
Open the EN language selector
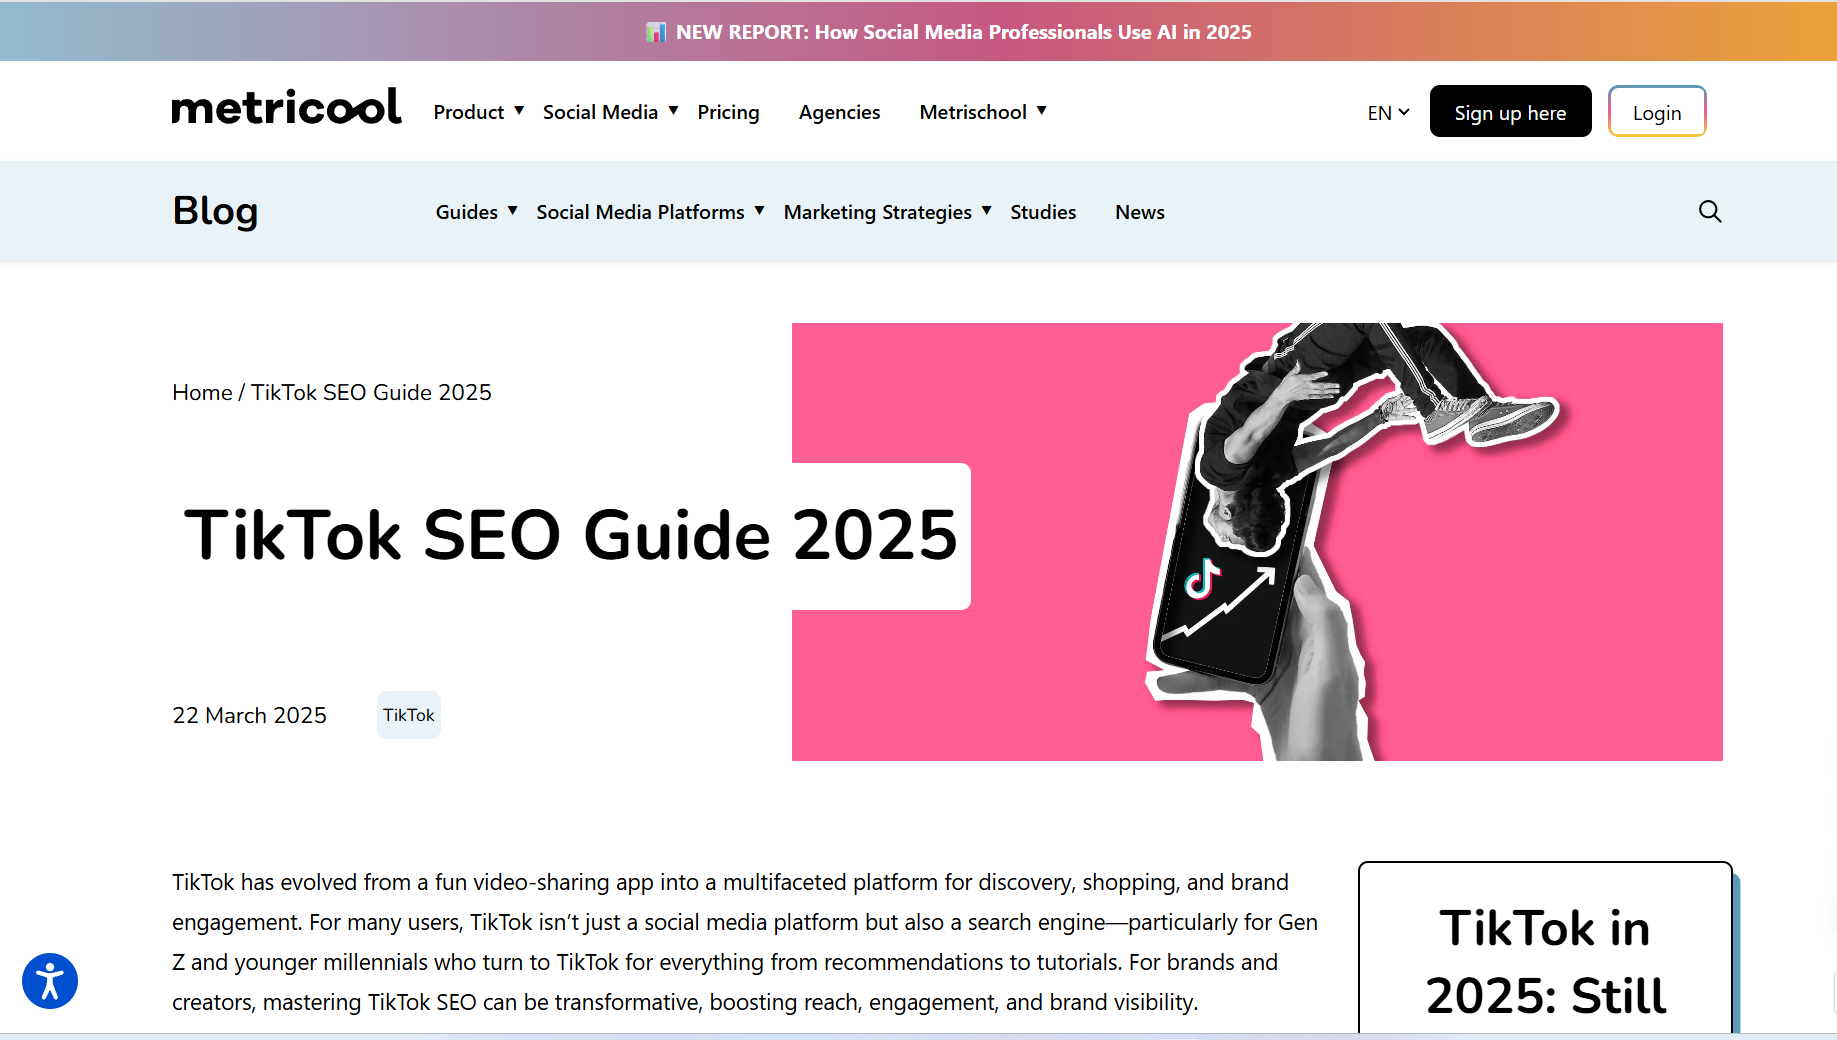pos(1388,113)
